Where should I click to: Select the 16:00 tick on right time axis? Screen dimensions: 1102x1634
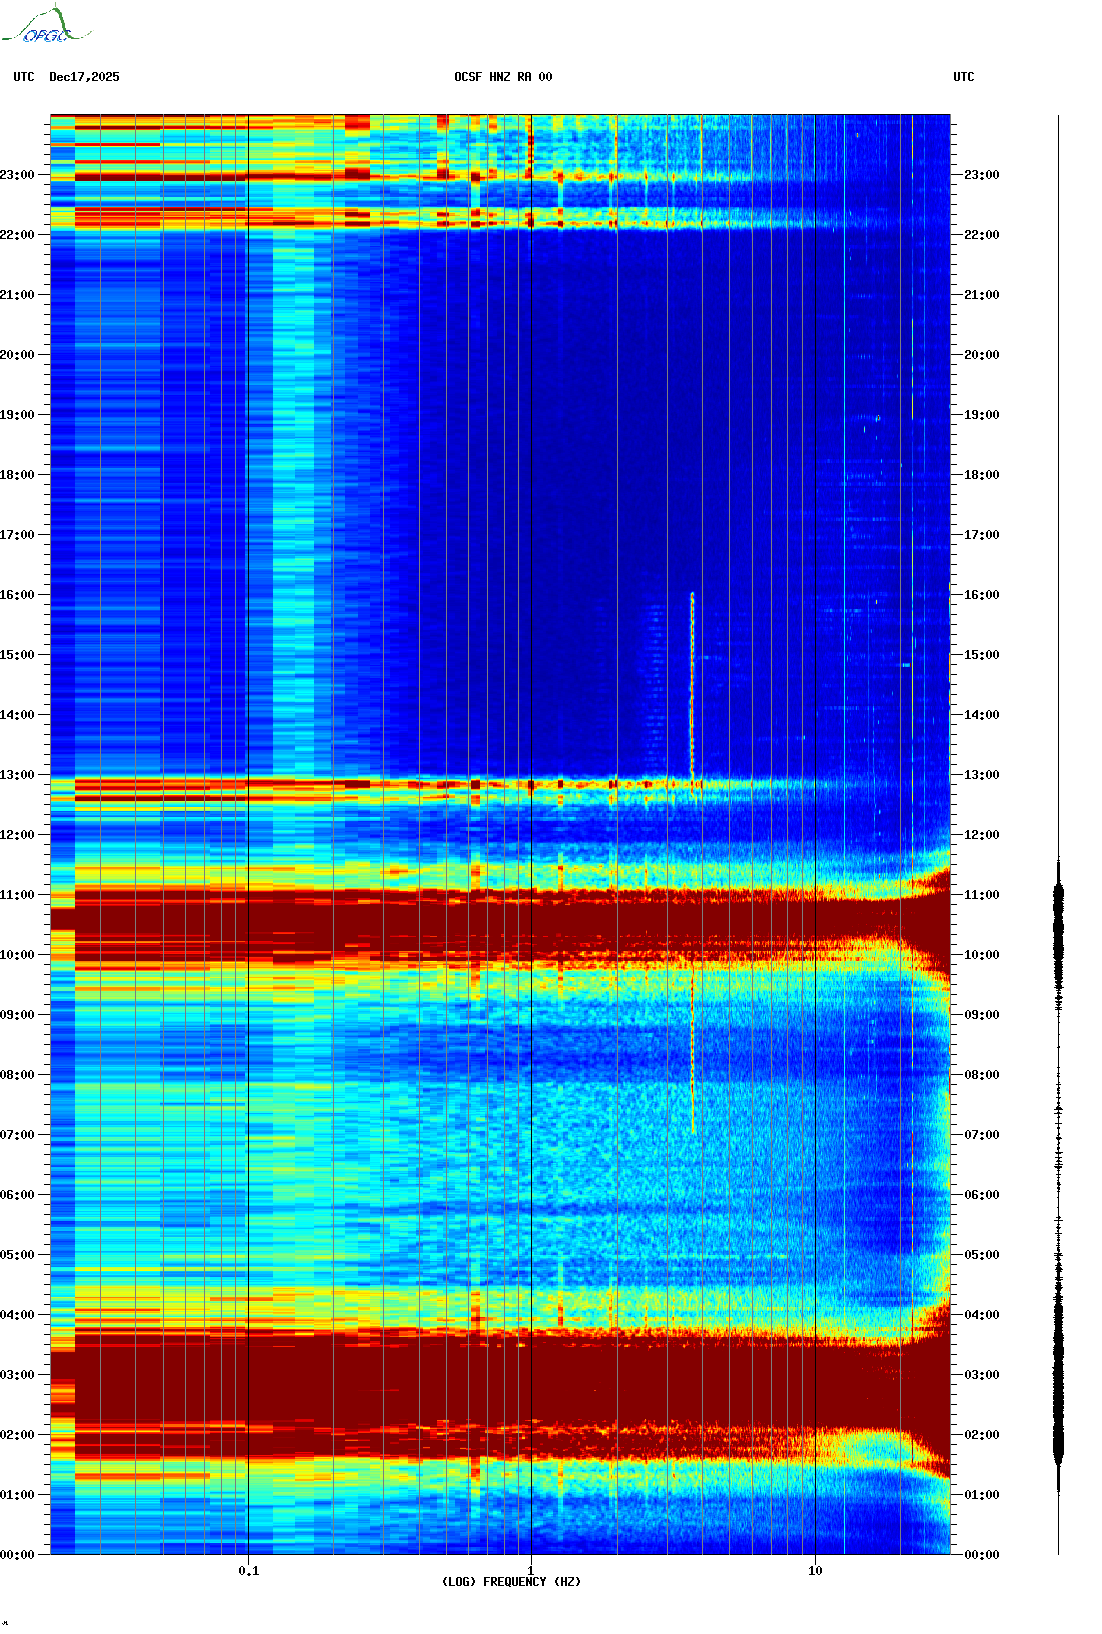click(x=981, y=595)
